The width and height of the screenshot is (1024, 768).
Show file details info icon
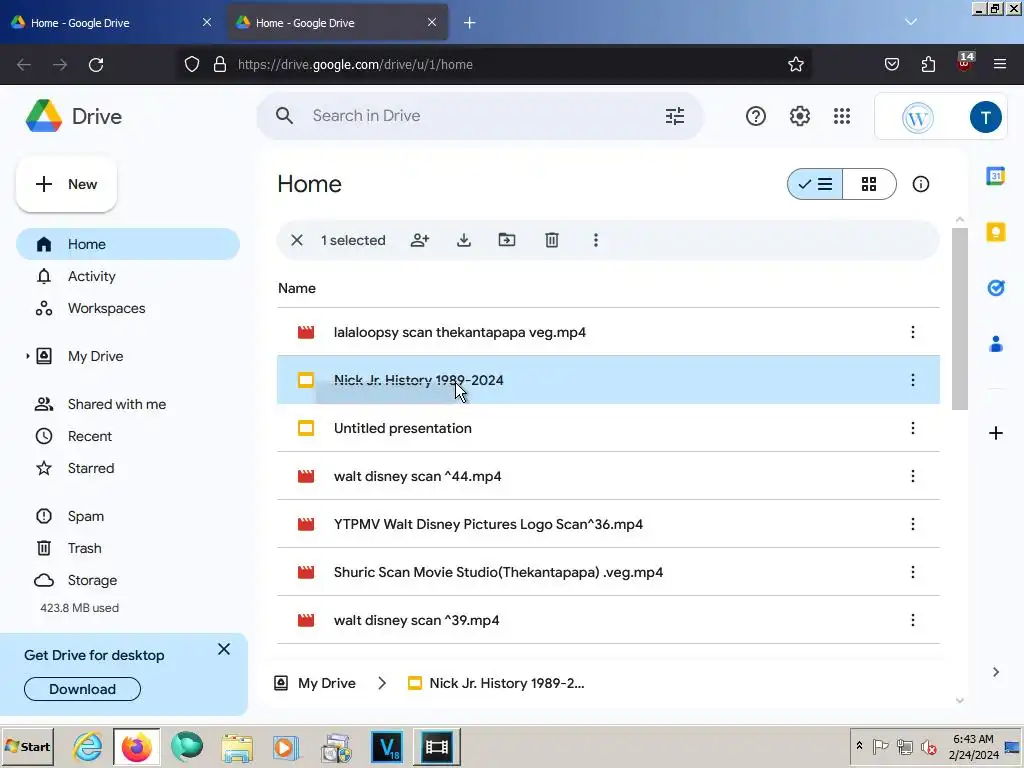click(x=921, y=184)
